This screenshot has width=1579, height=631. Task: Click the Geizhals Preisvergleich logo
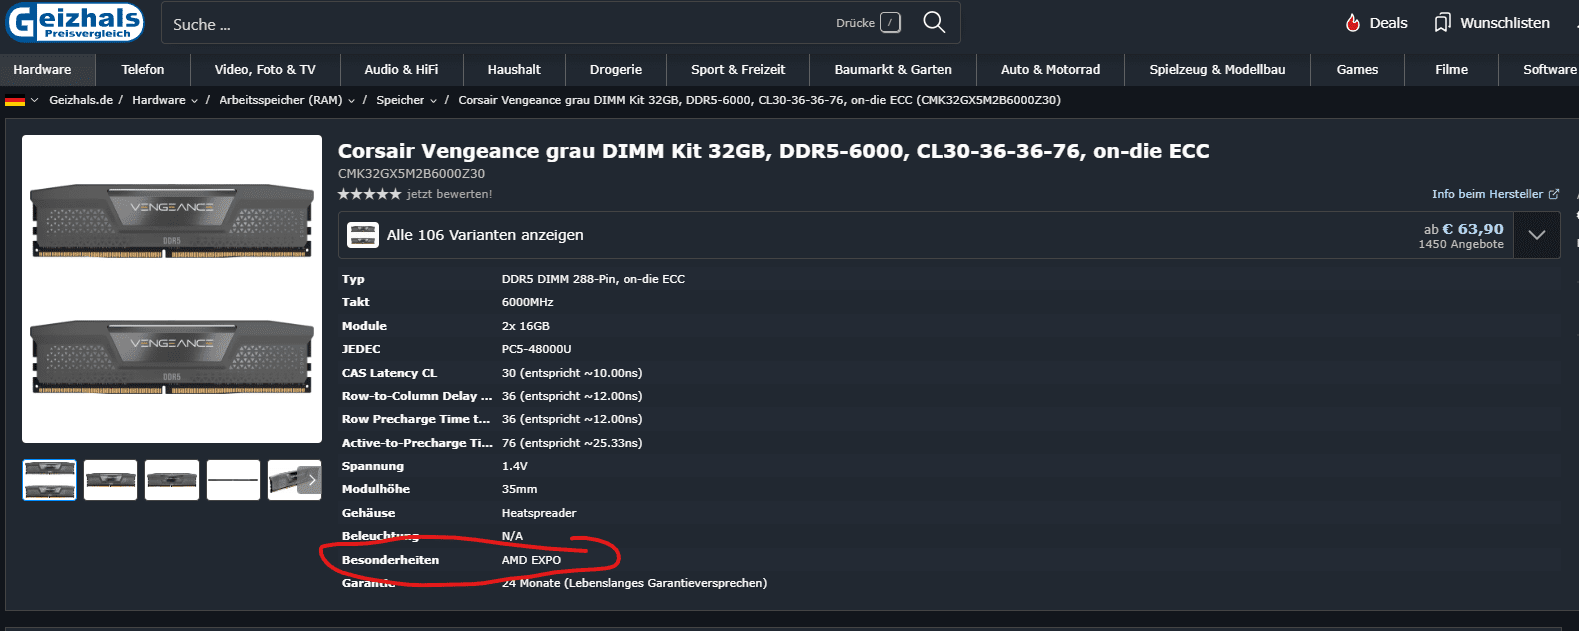[75, 22]
